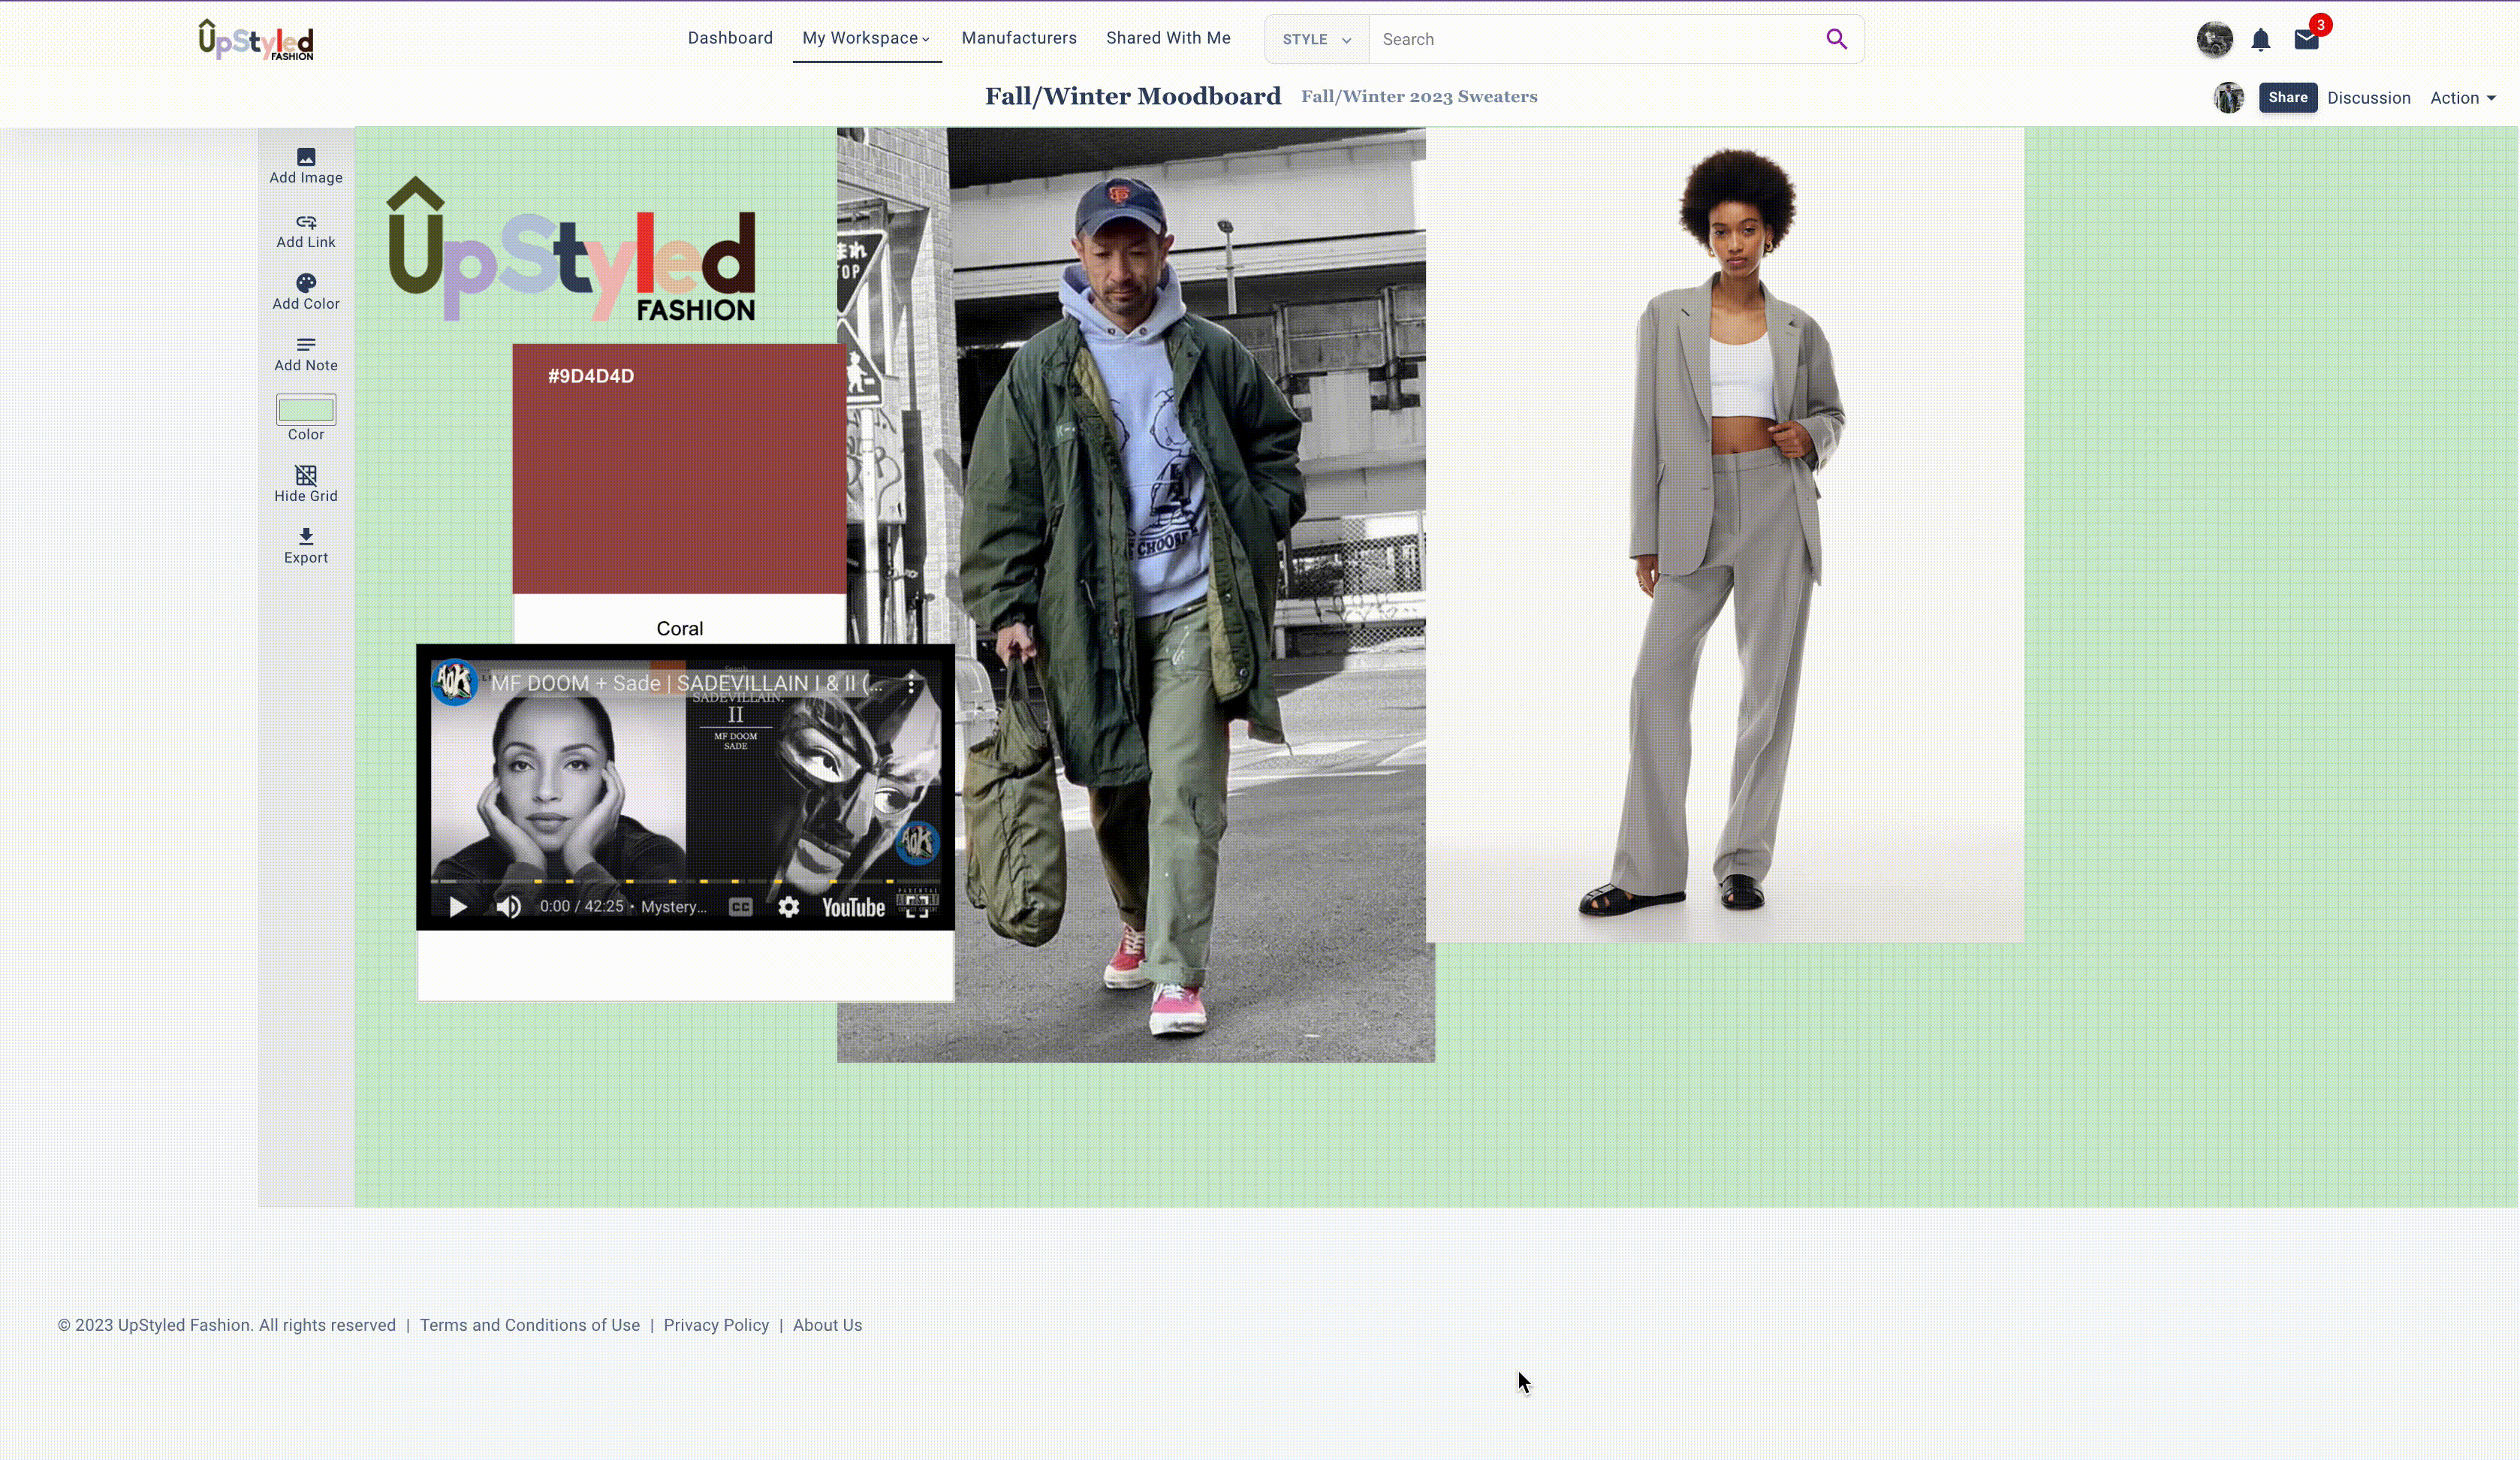Click the board background Color swatch
The image size is (2520, 1460).
click(306, 410)
